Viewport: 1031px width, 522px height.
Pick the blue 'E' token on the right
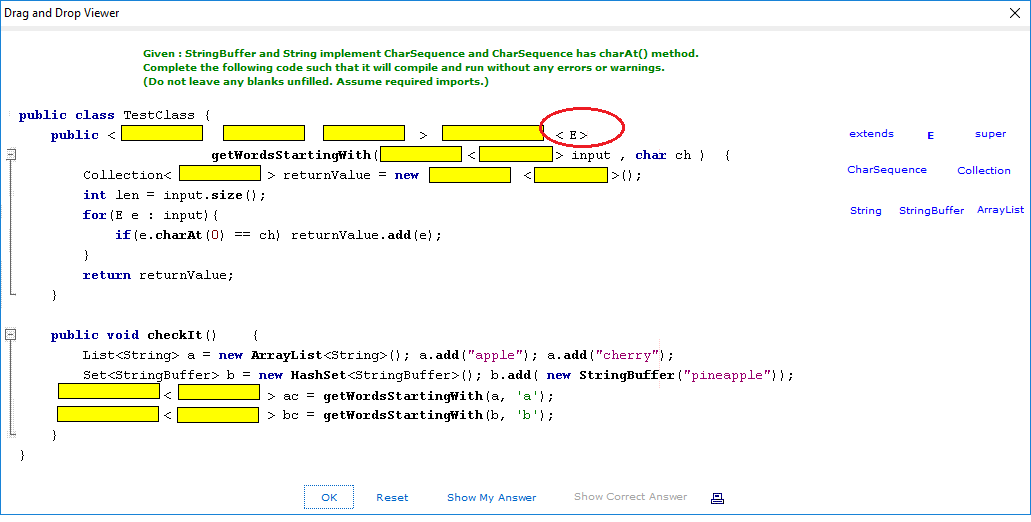pos(930,135)
